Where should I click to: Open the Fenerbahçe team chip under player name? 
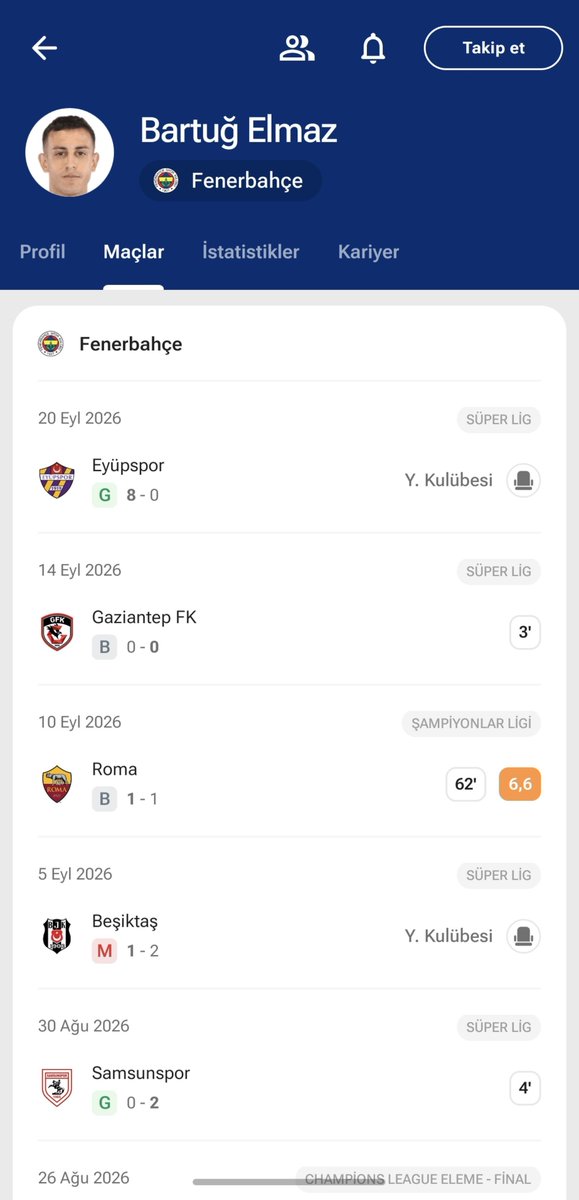[231, 181]
